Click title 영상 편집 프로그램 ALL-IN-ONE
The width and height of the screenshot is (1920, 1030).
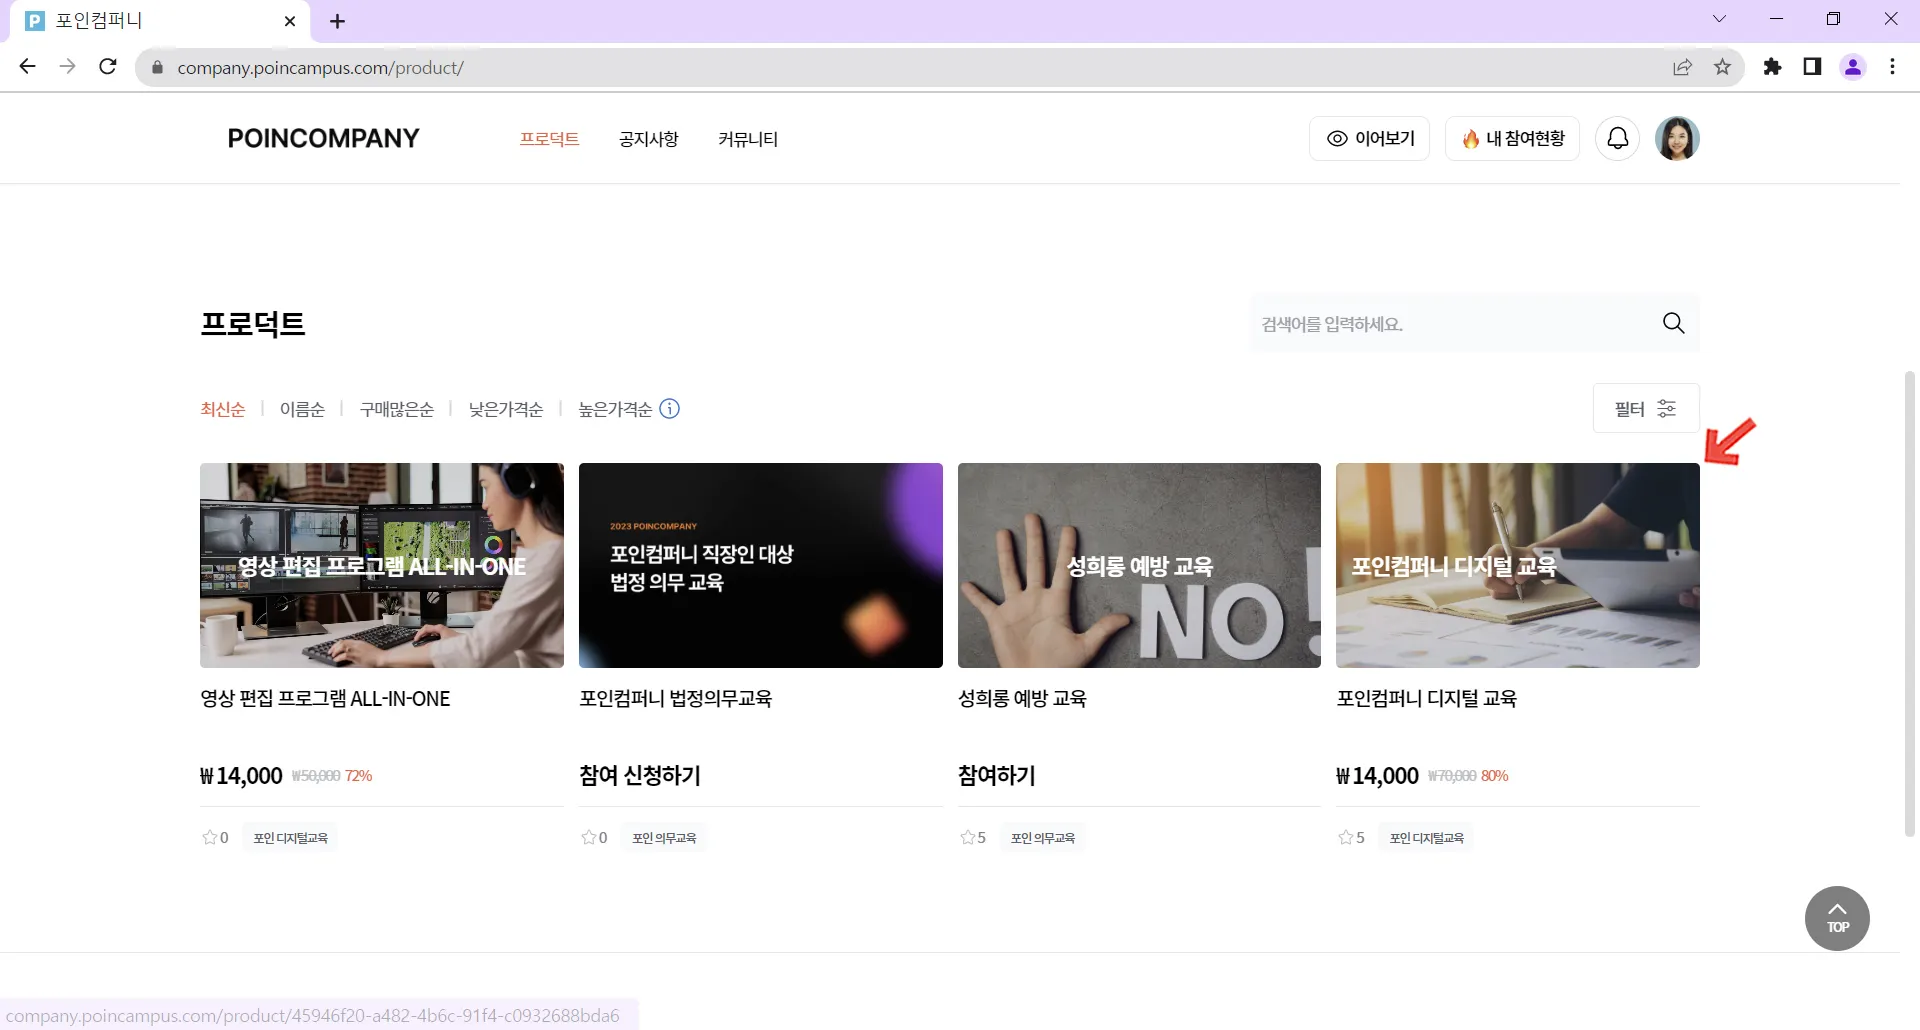pyautogui.click(x=325, y=698)
